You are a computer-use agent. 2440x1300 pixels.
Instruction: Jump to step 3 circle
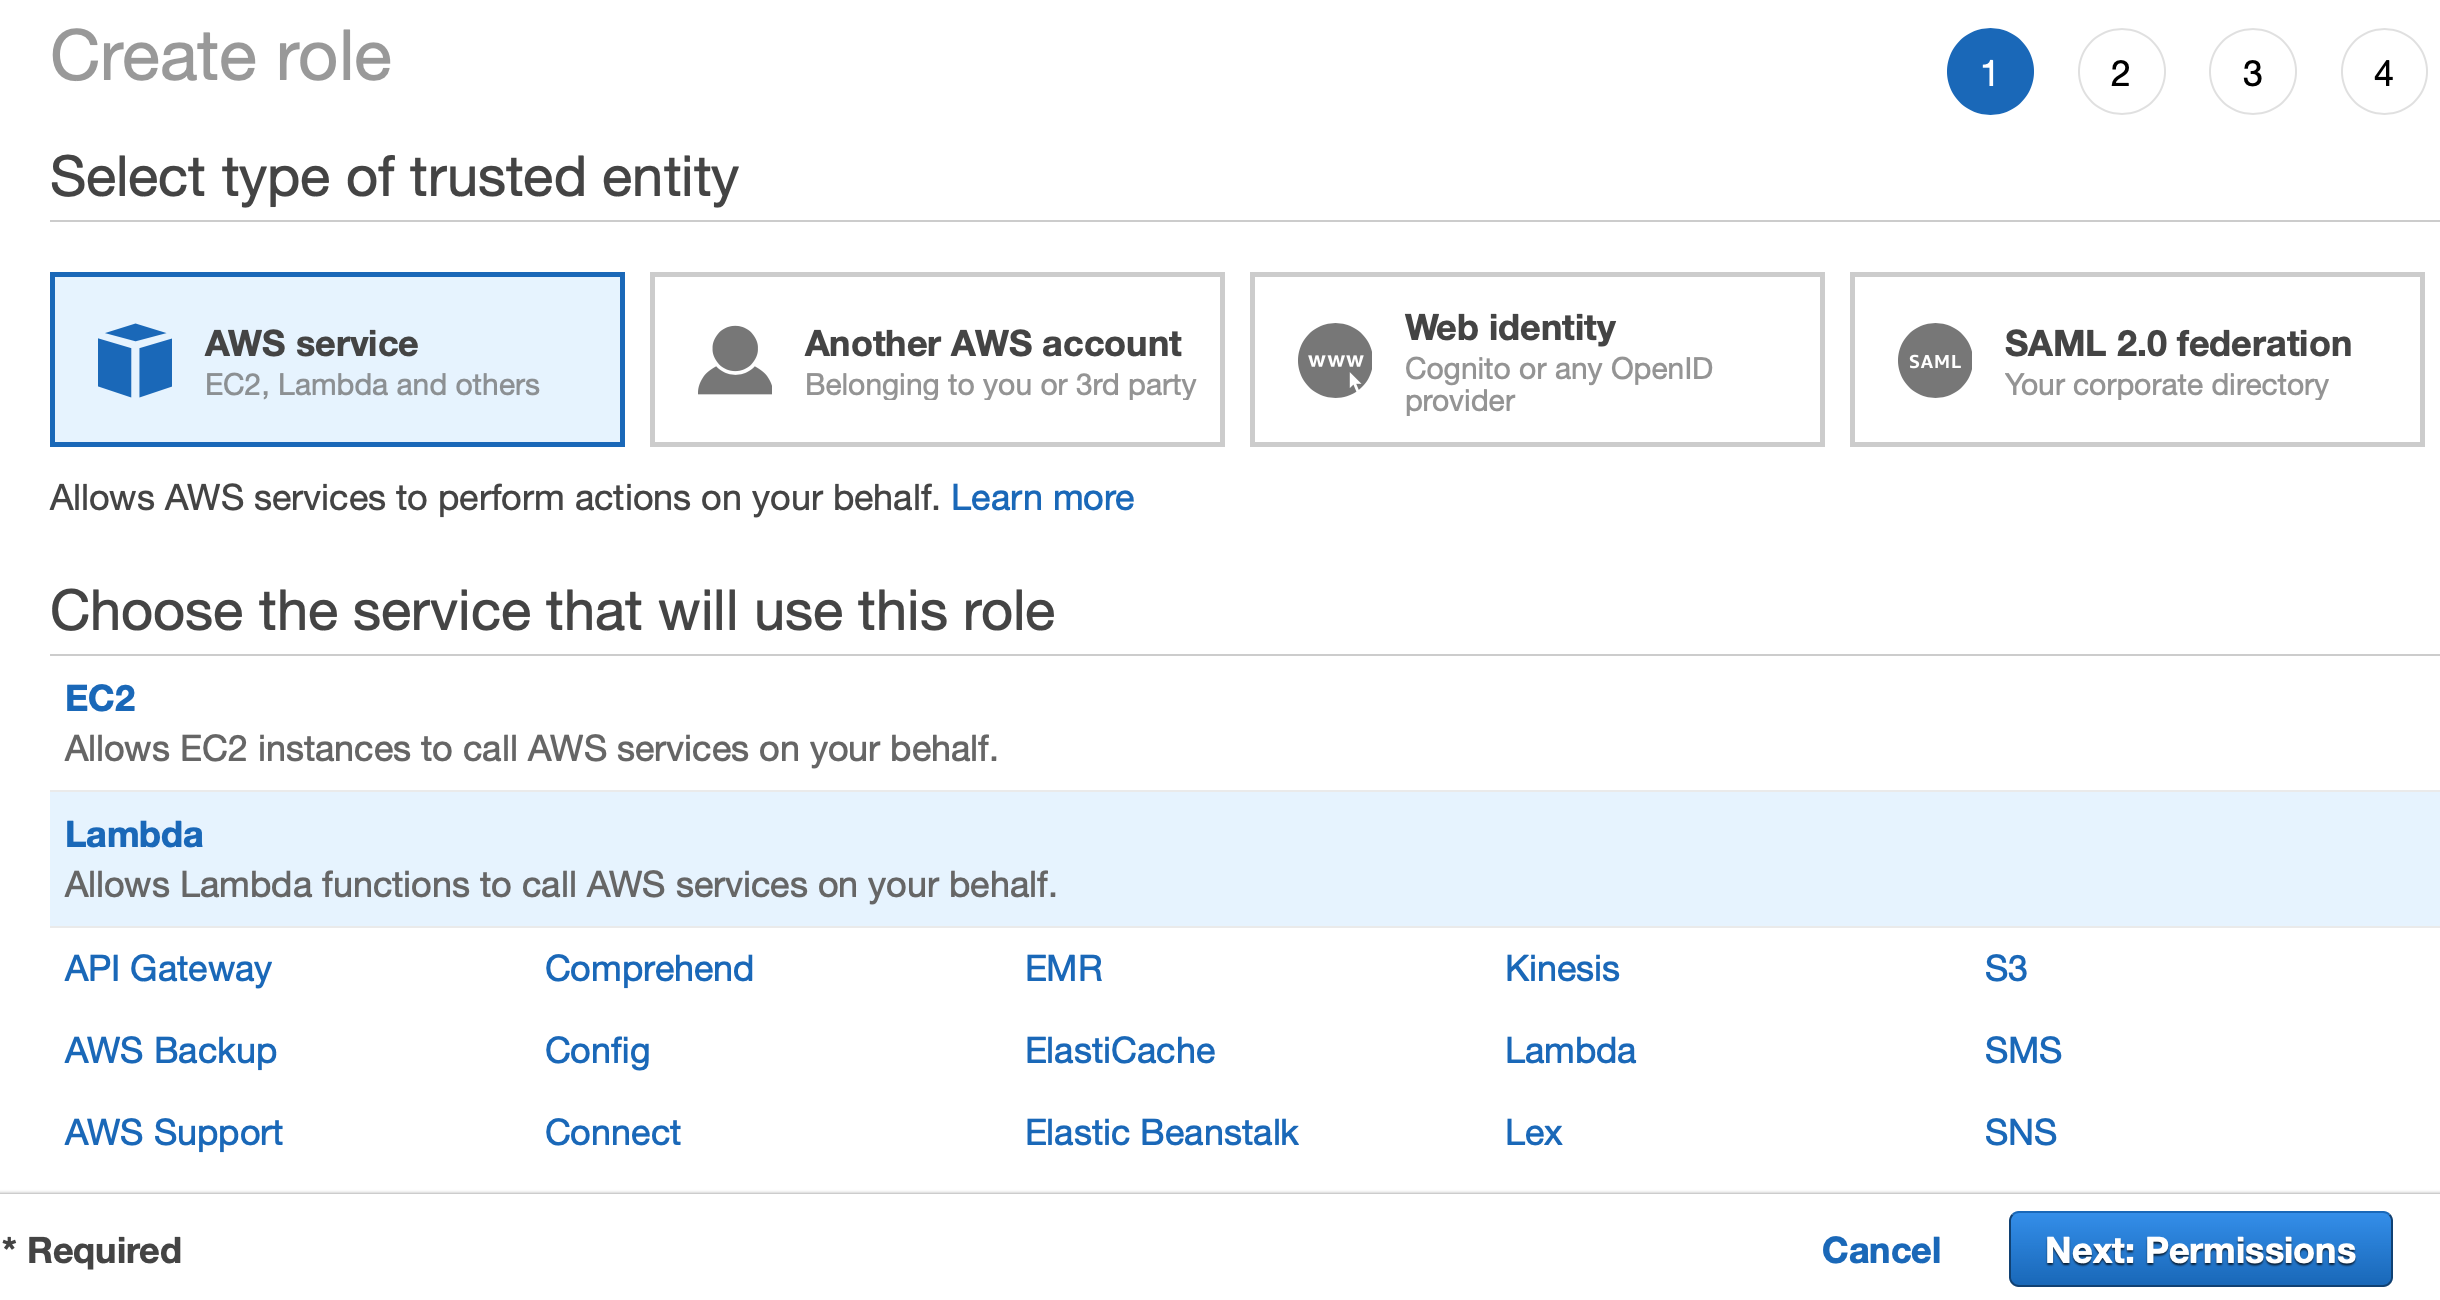click(2252, 72)
